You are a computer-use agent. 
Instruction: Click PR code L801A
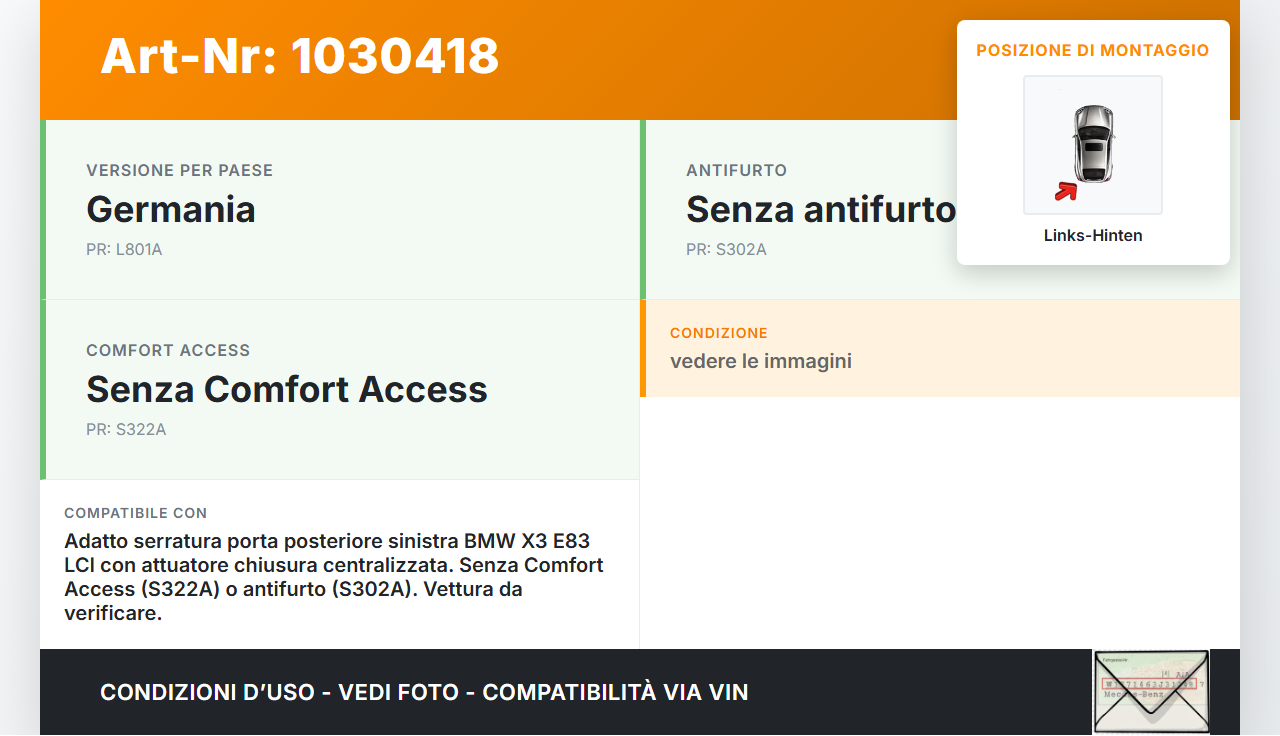coord(124,249)
